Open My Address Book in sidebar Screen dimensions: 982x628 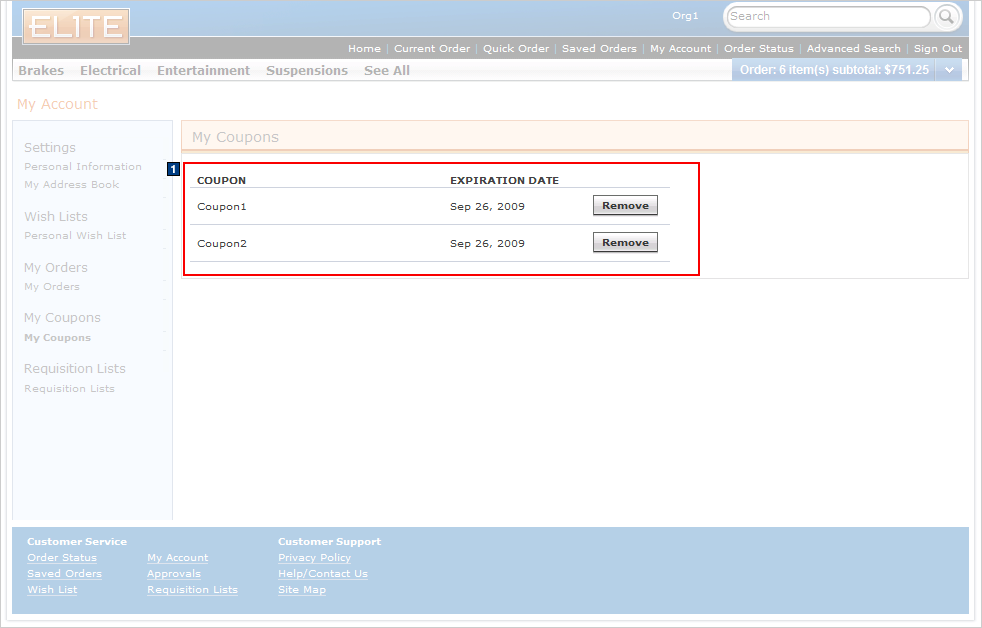tap(71, 184)
